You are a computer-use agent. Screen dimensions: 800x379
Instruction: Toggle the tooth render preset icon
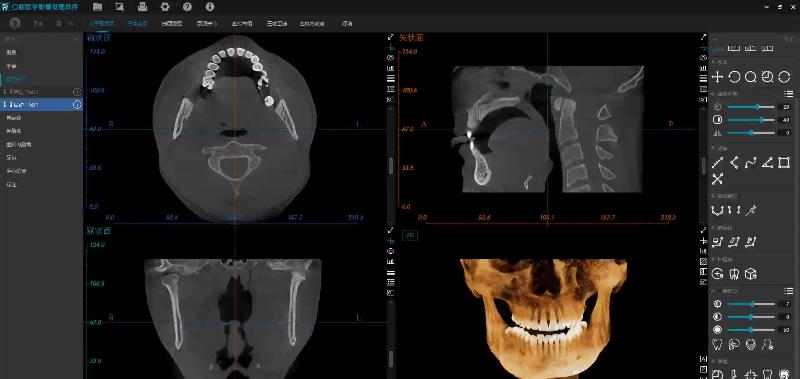(x=717, y=345)
